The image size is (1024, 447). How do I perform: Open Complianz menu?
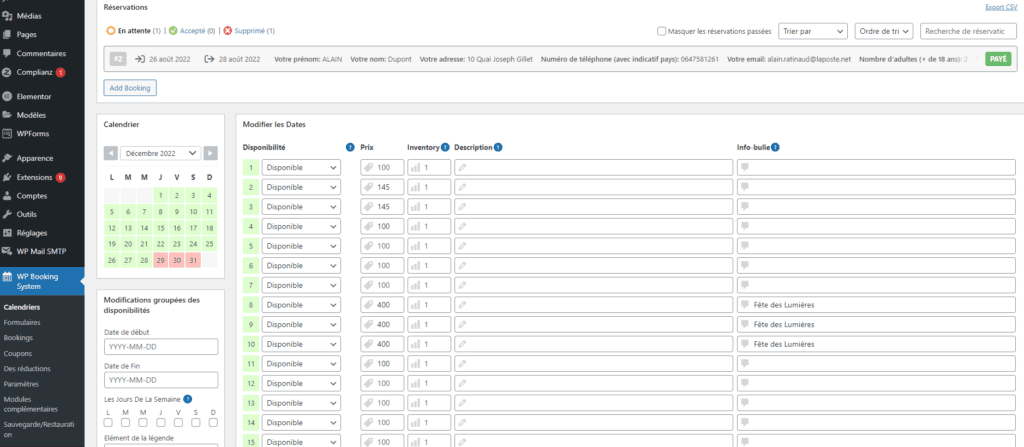click(34, 72)
